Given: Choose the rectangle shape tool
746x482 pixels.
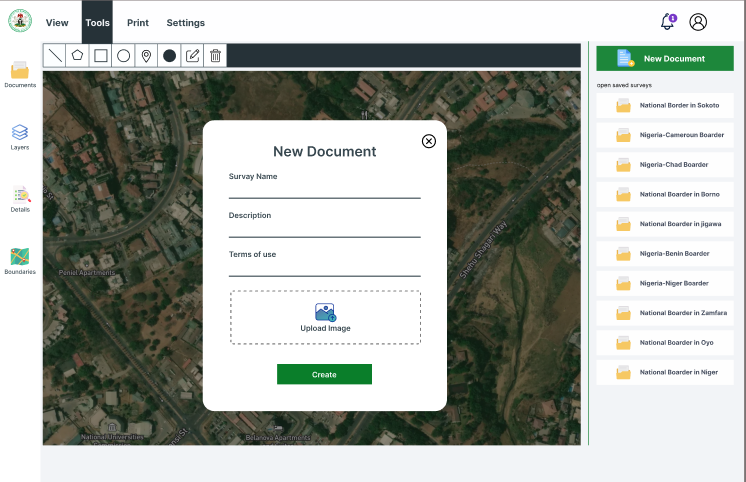Looking at the screenshot, I should coord(100,56).
